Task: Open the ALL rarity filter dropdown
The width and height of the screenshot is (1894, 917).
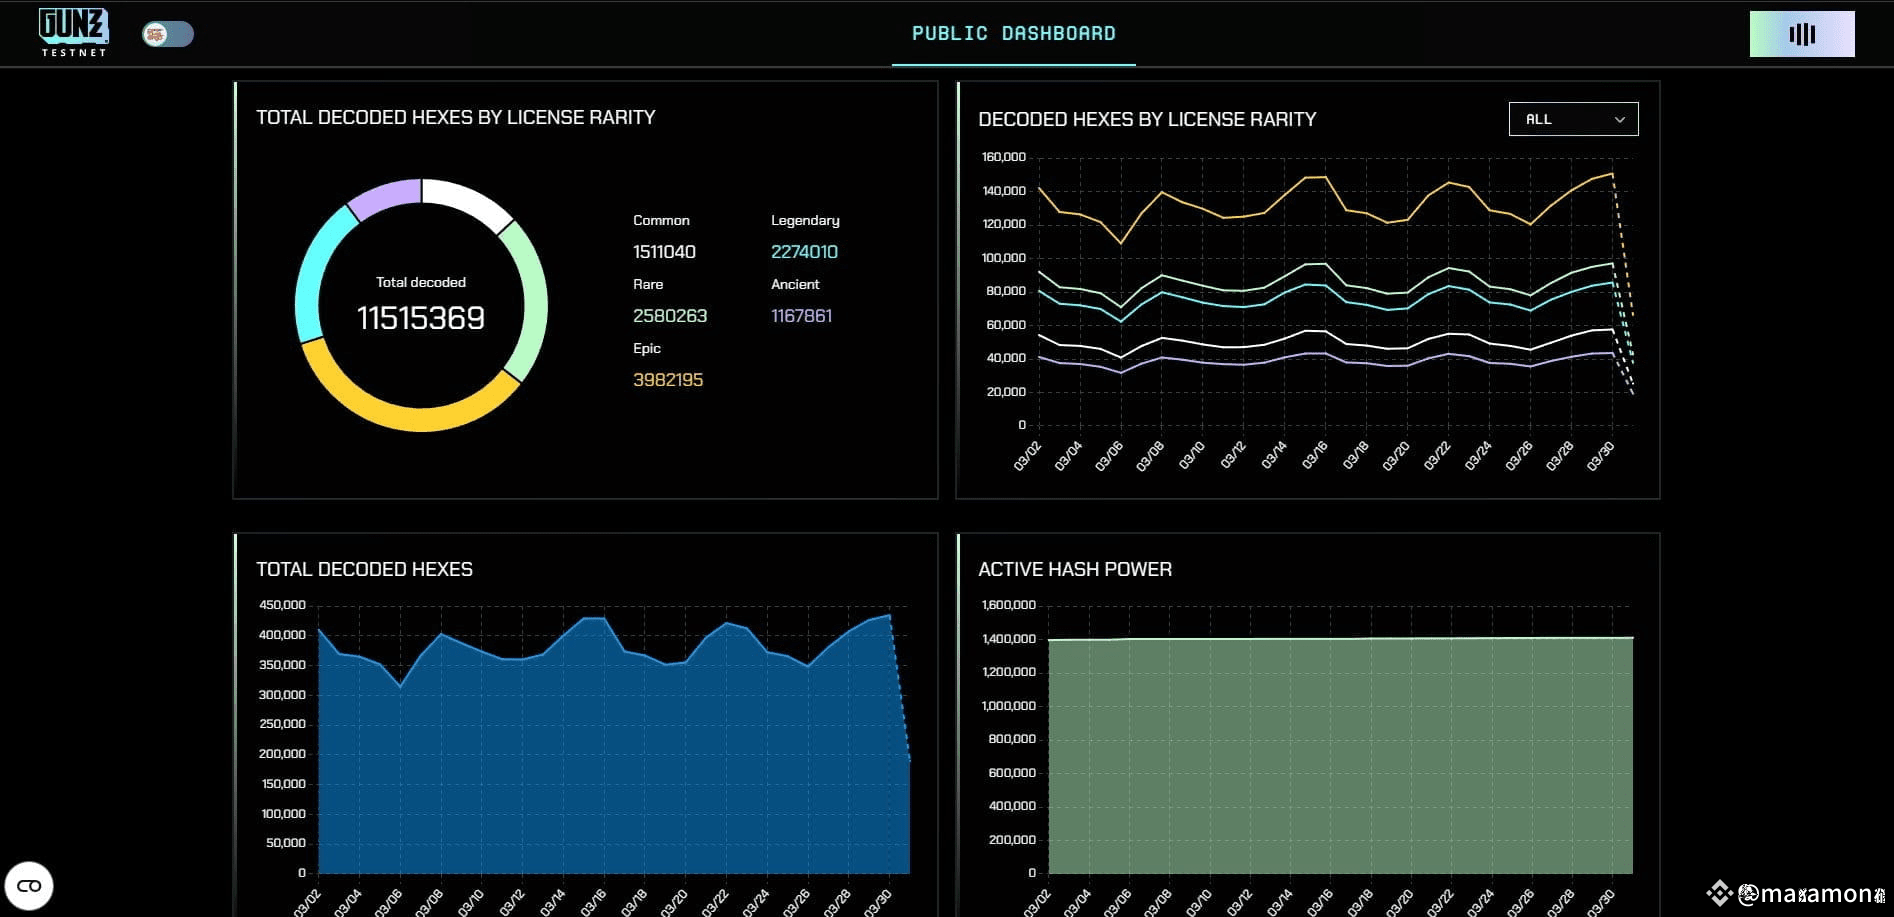Action: point(1573,119)
